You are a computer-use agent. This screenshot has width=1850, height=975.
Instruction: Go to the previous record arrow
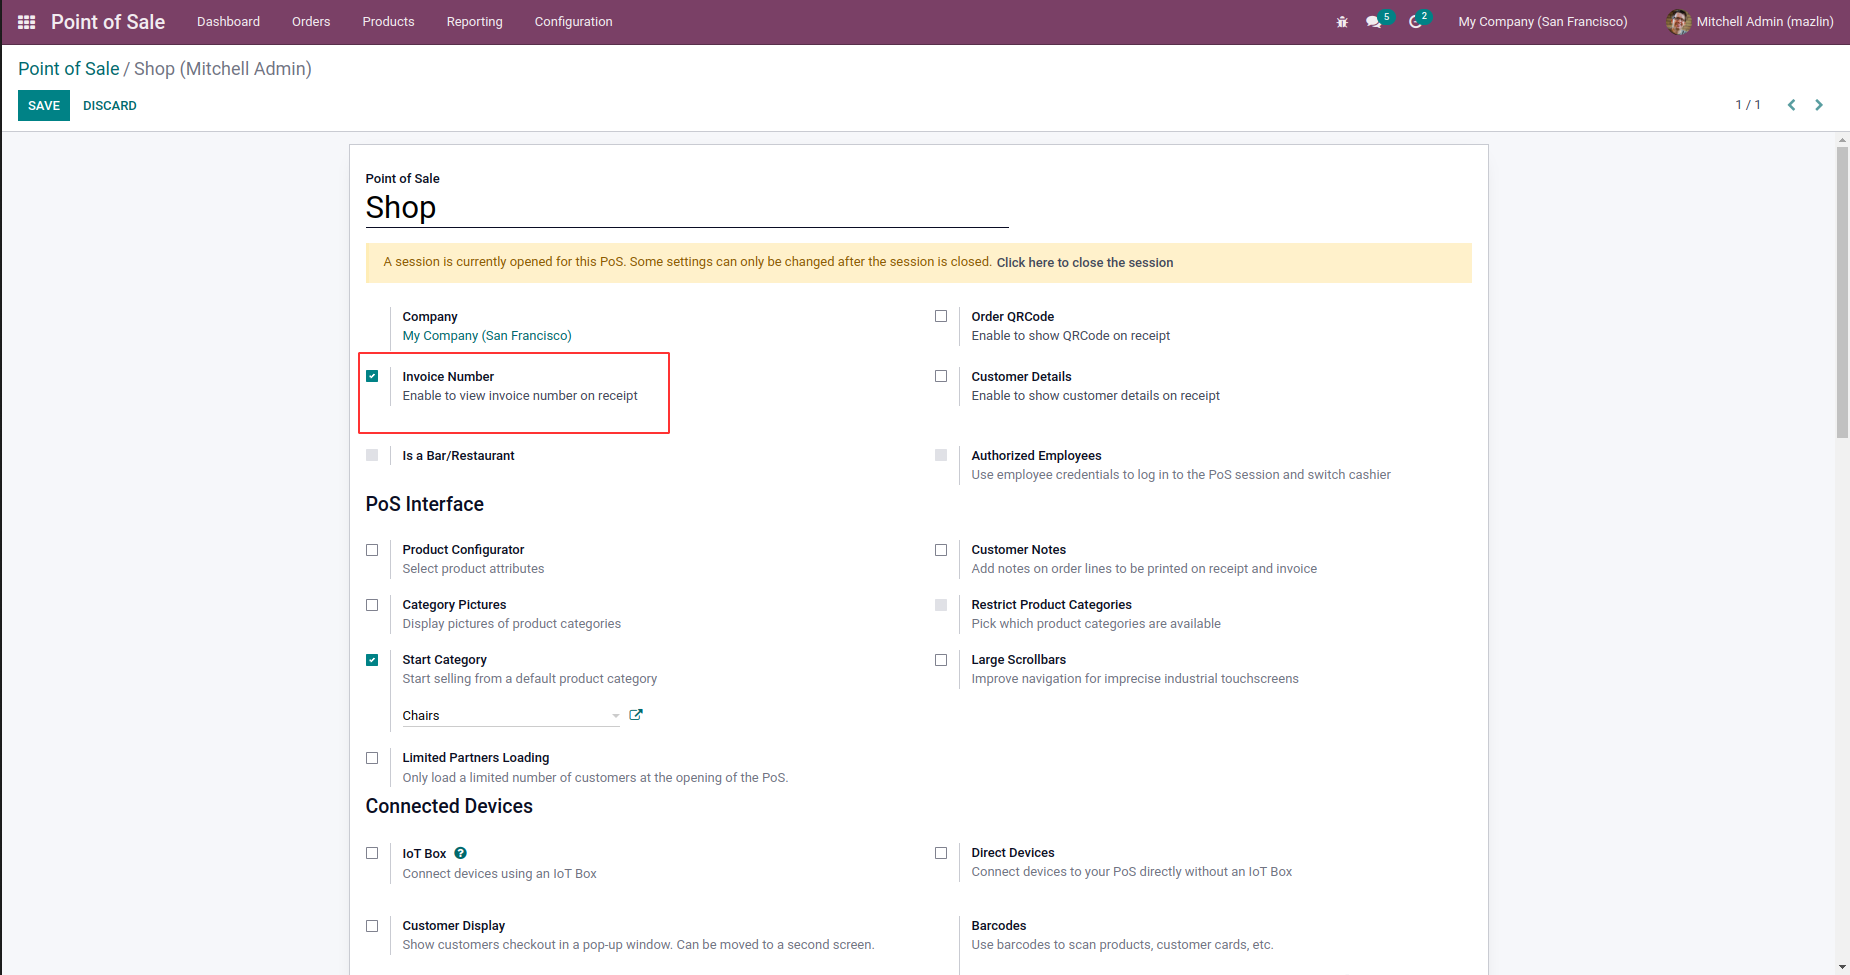[1791, 105]
